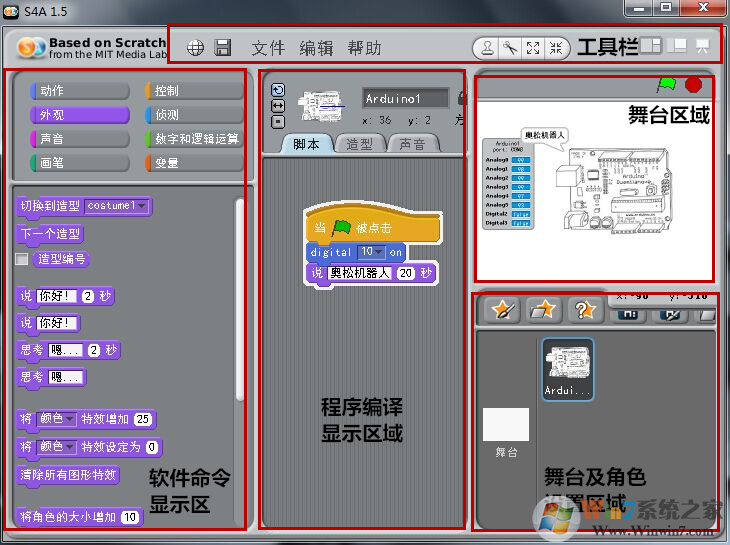Select the grow sprite tool

[x=533, y=47]
